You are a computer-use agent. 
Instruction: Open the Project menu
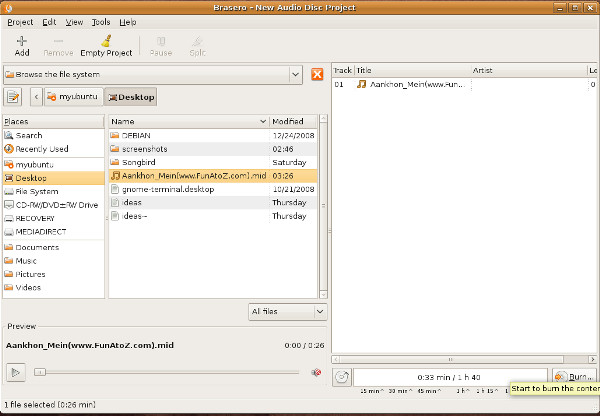click(x=20, y=21)
